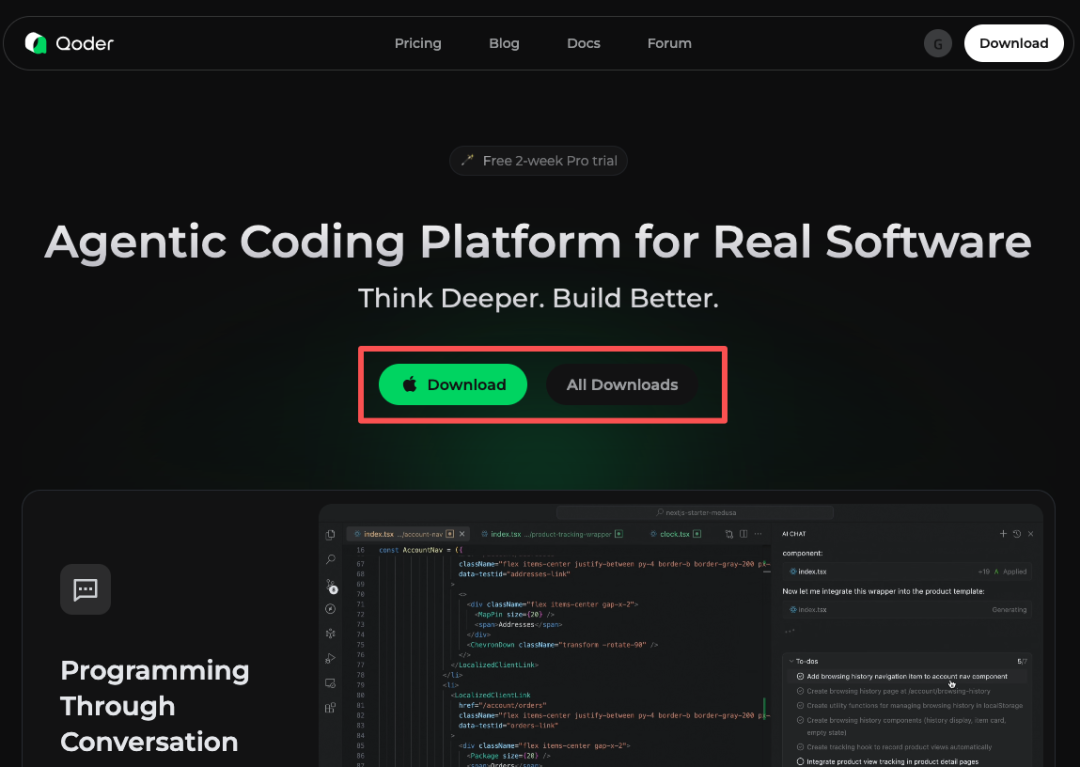
Task: Click the bug-shaped icon in the IDE sidebar
Action: point(331,633)
